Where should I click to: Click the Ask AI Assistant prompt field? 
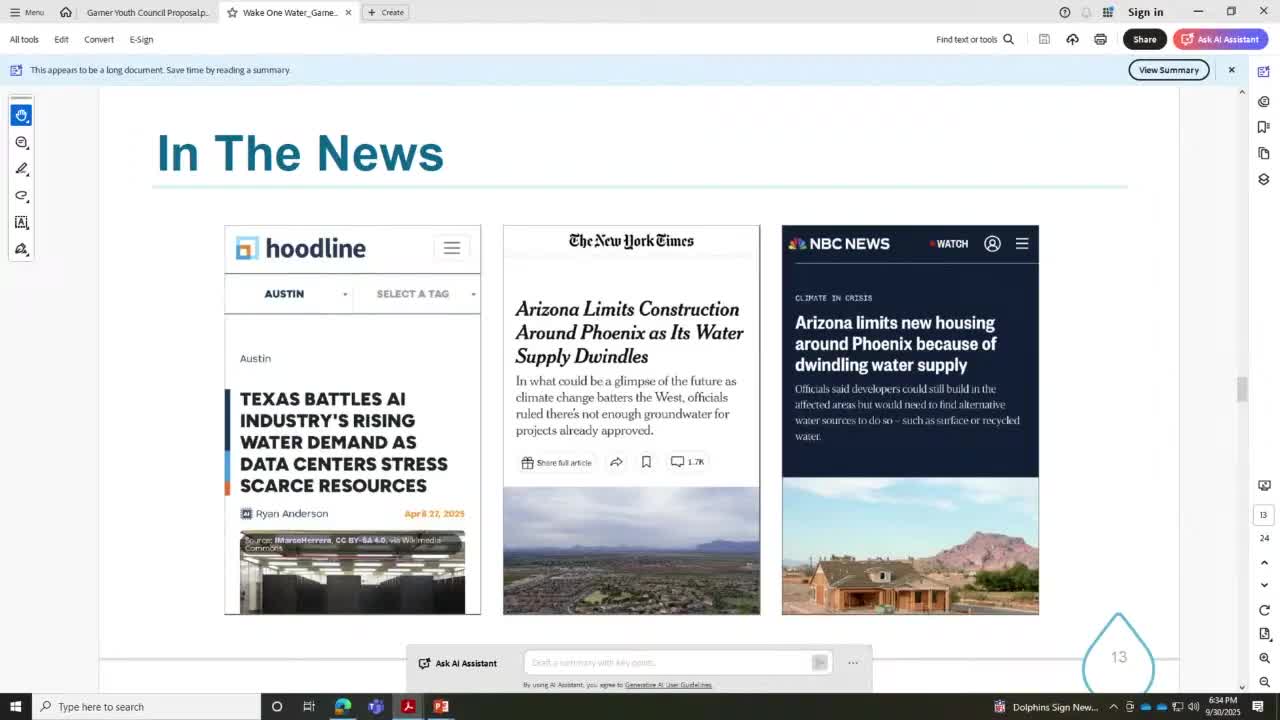click(668, 663)
